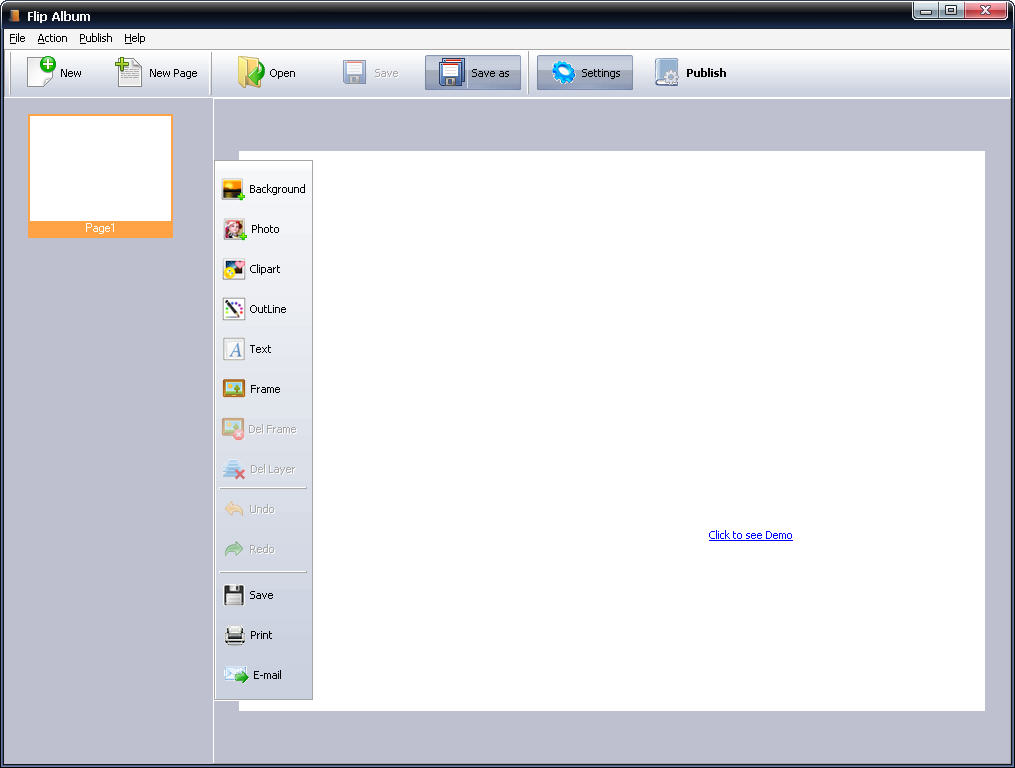Screen dimensions: 1015x768
Task: Select the Background image icon
Action: point(232,189)
